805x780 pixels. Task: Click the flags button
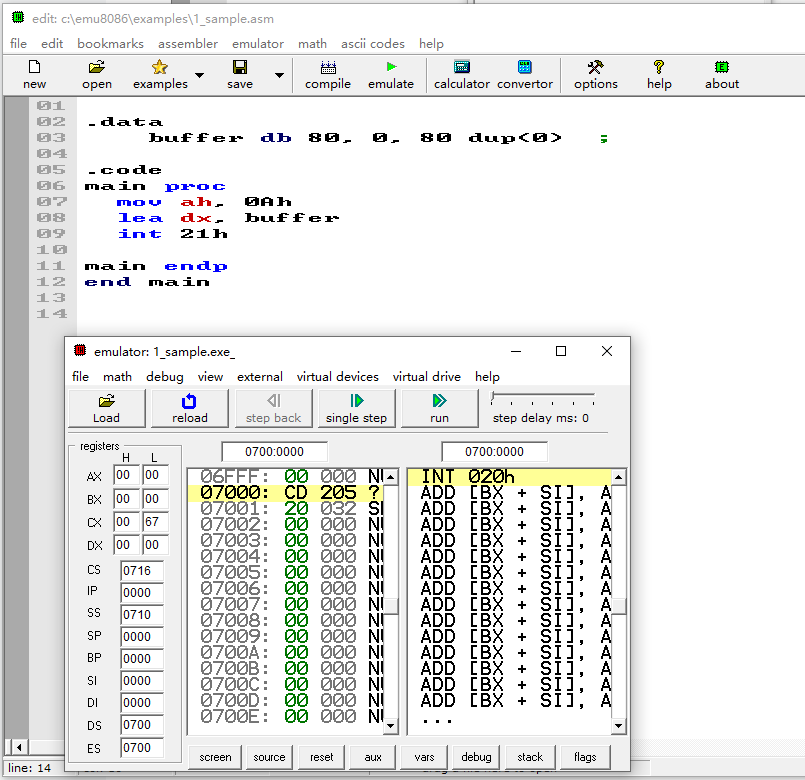coord(585,757)
